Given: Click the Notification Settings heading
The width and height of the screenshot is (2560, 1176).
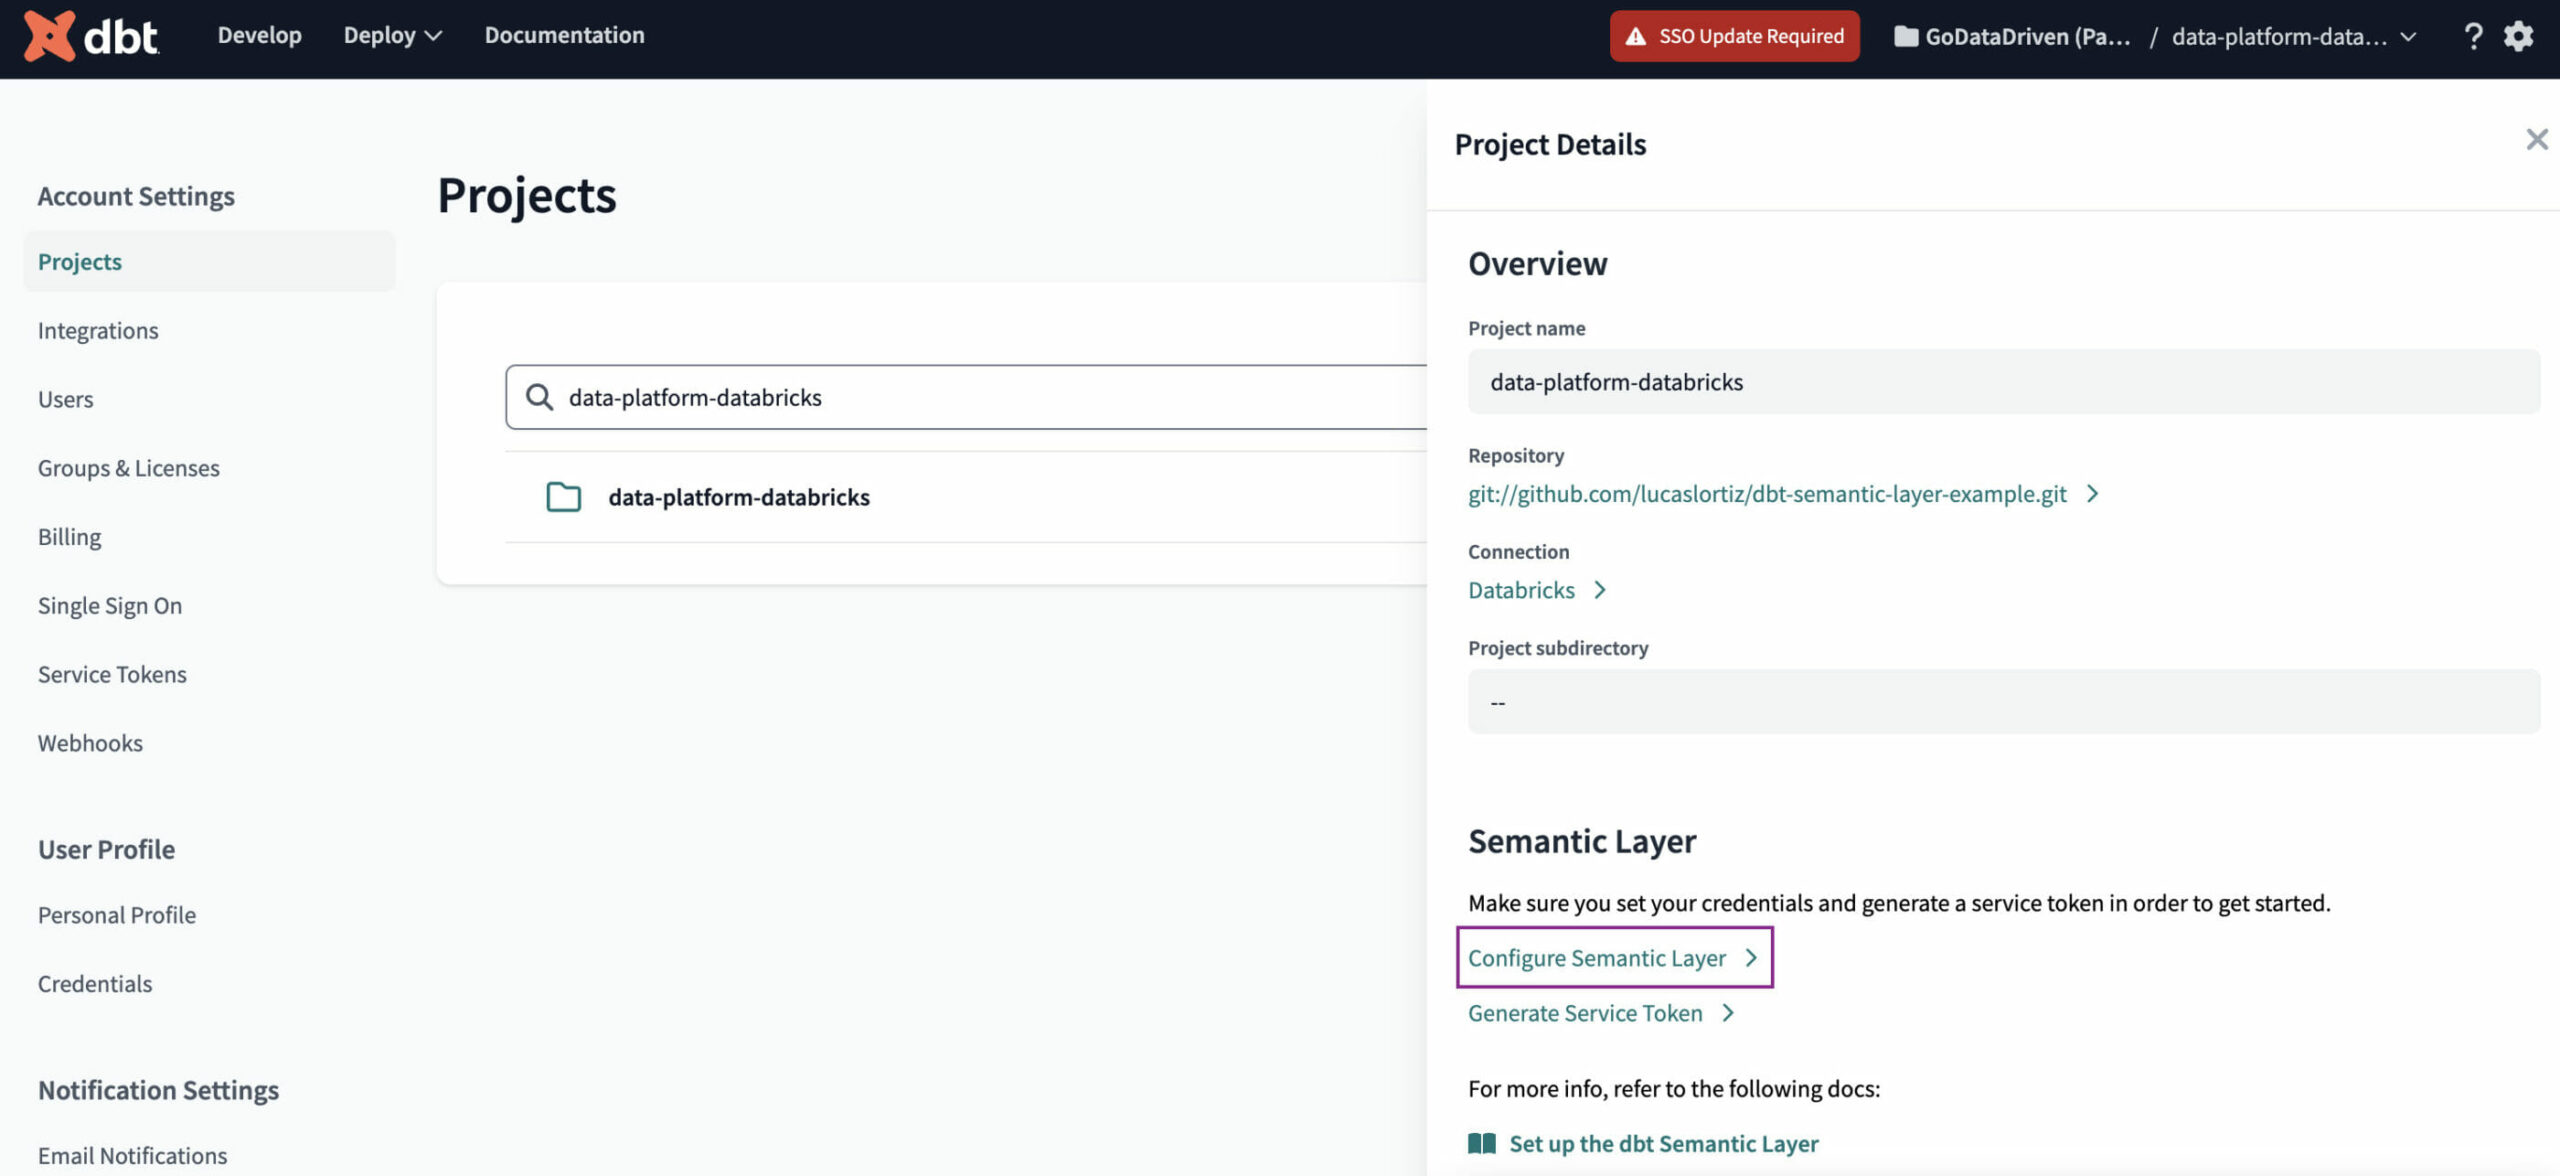Looking at the screenshot, I should [158, 1090].
